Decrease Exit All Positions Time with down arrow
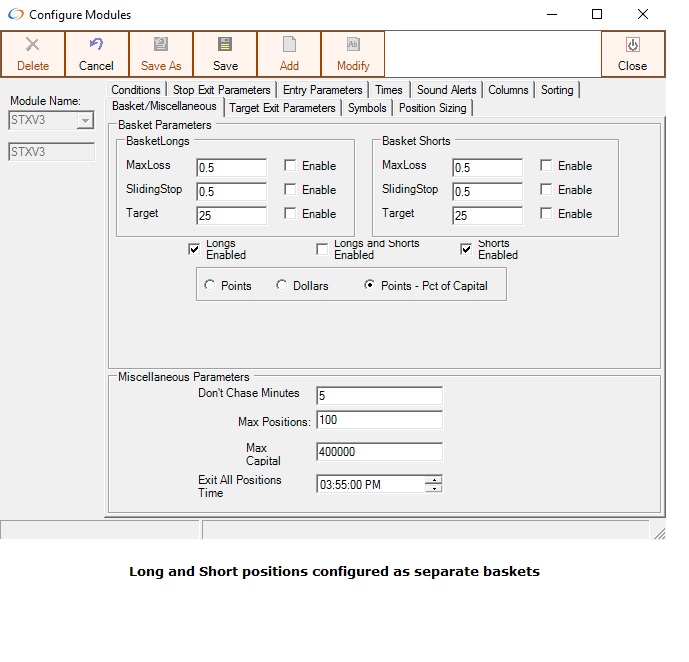This screenshot has width=689, height=662. (433, 489)
